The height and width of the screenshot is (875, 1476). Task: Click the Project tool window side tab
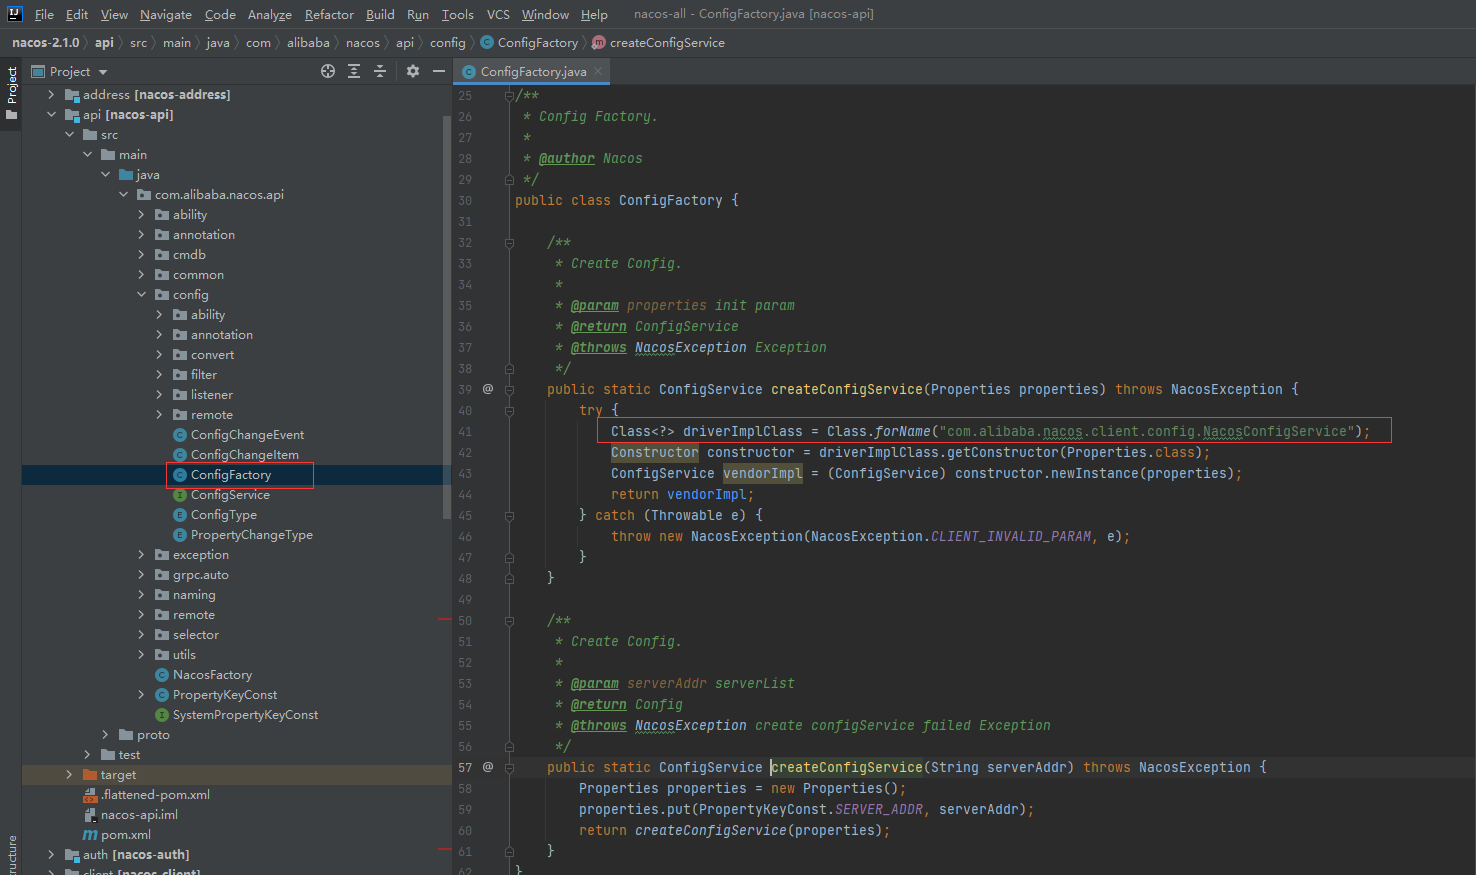click(11, 93)
